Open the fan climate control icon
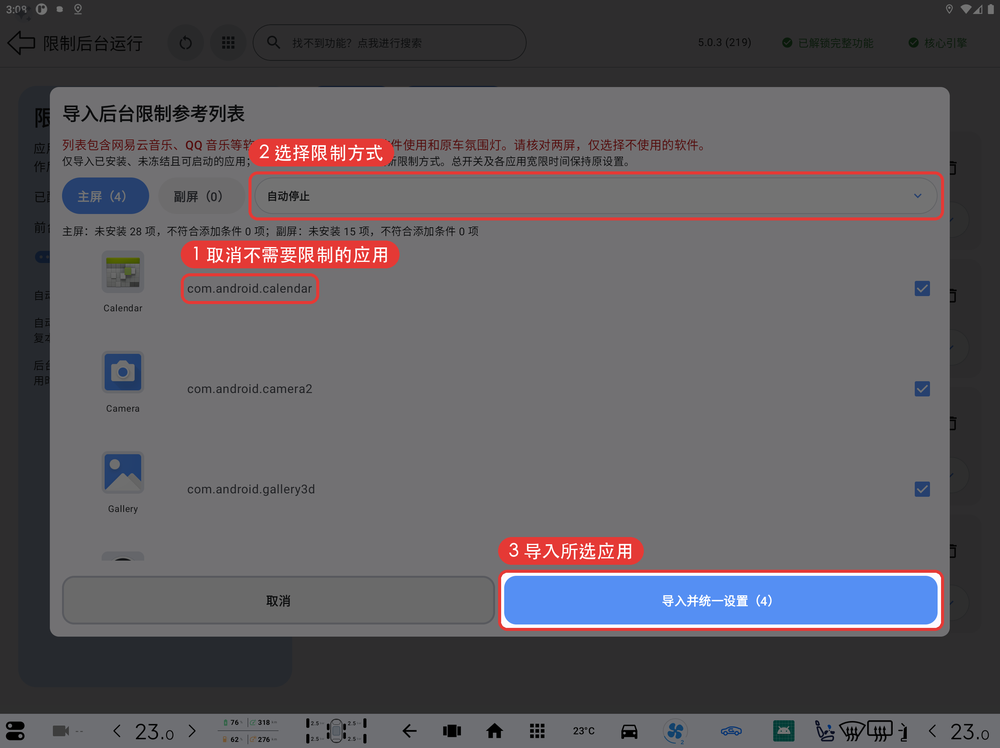Image resolution: width=1000 pixels, height=748 pixels. point(675,731)
